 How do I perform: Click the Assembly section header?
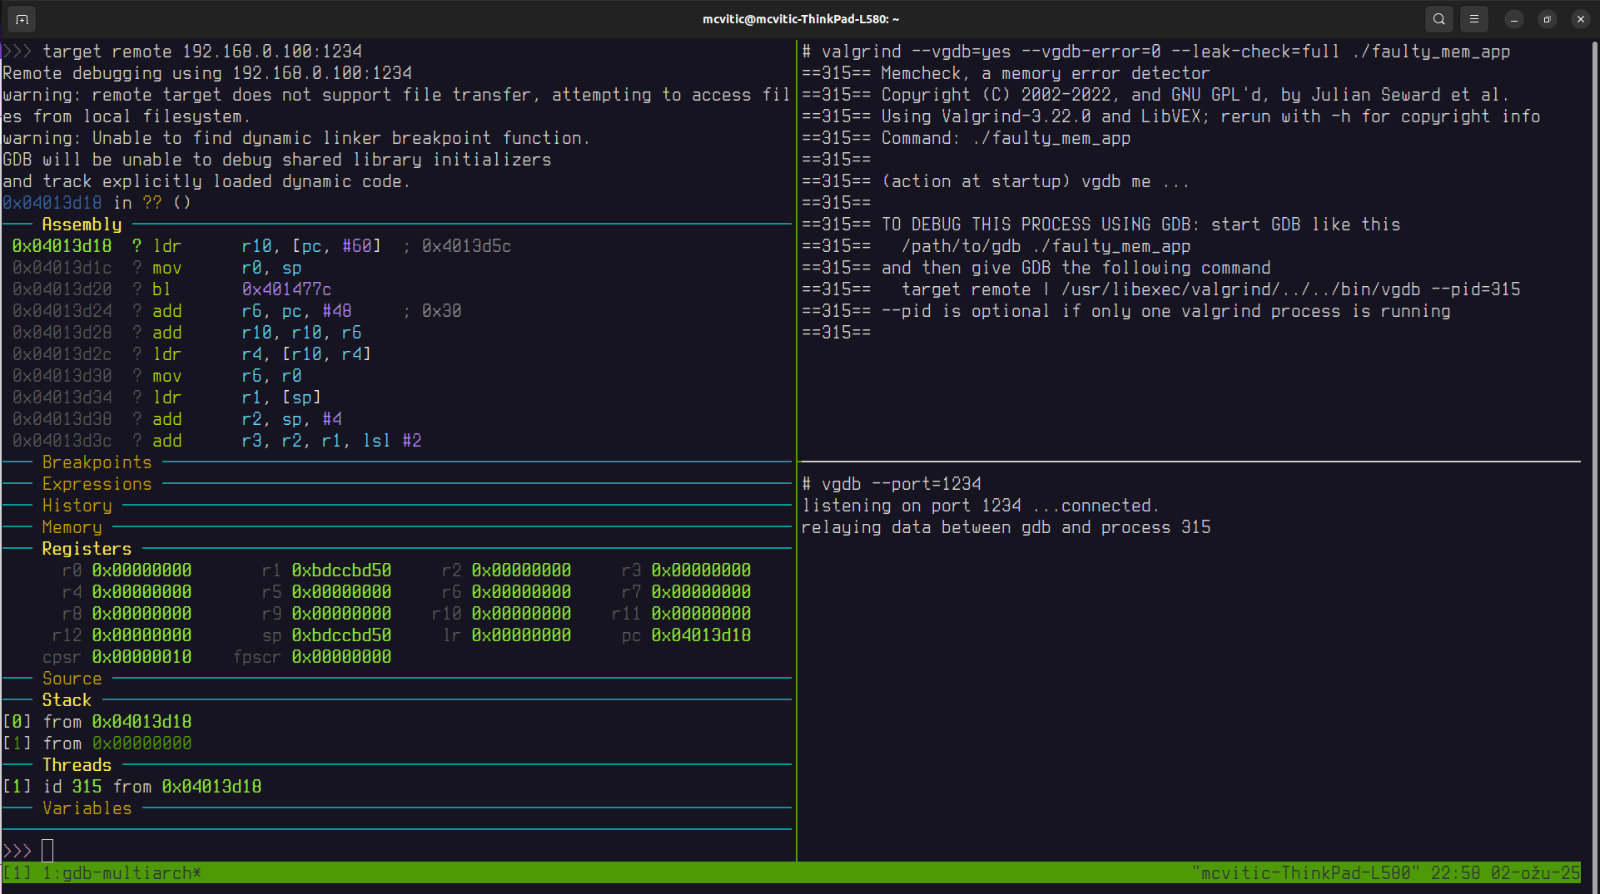coord(81,225)
